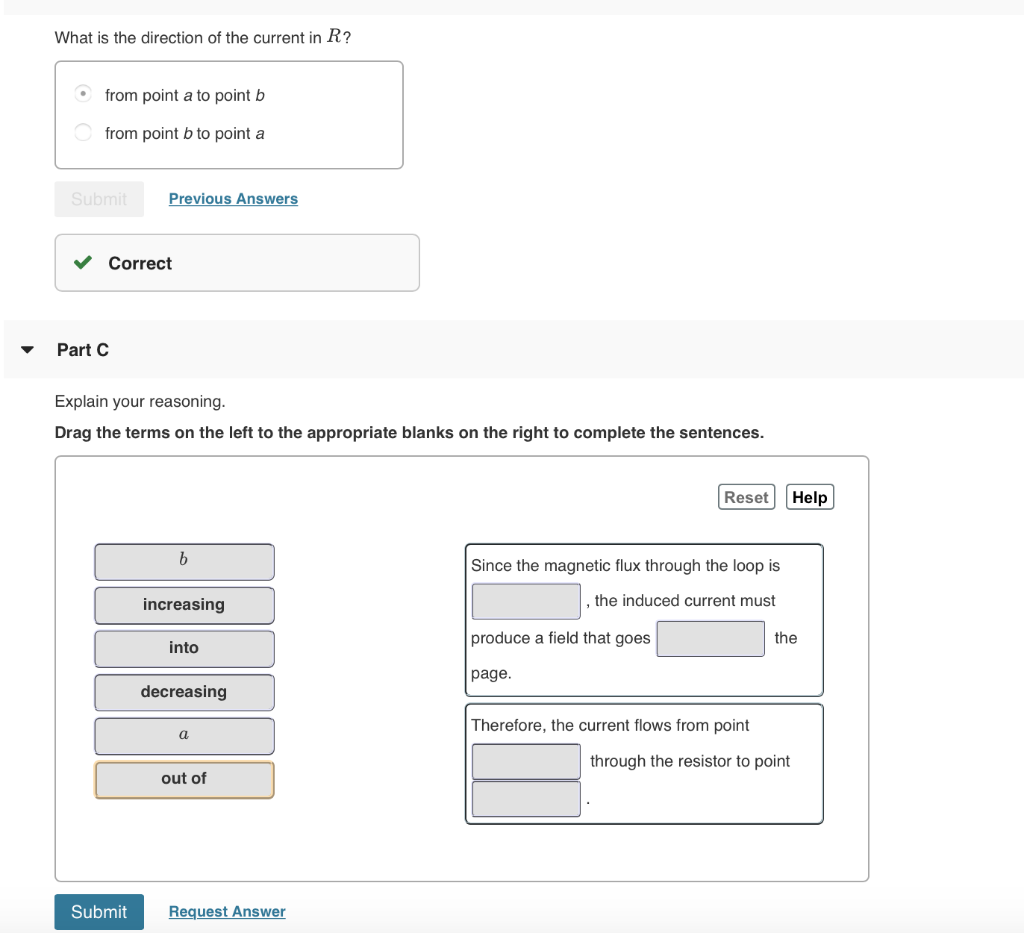Select 'from point b to point a' radio option

pos(85,133)
